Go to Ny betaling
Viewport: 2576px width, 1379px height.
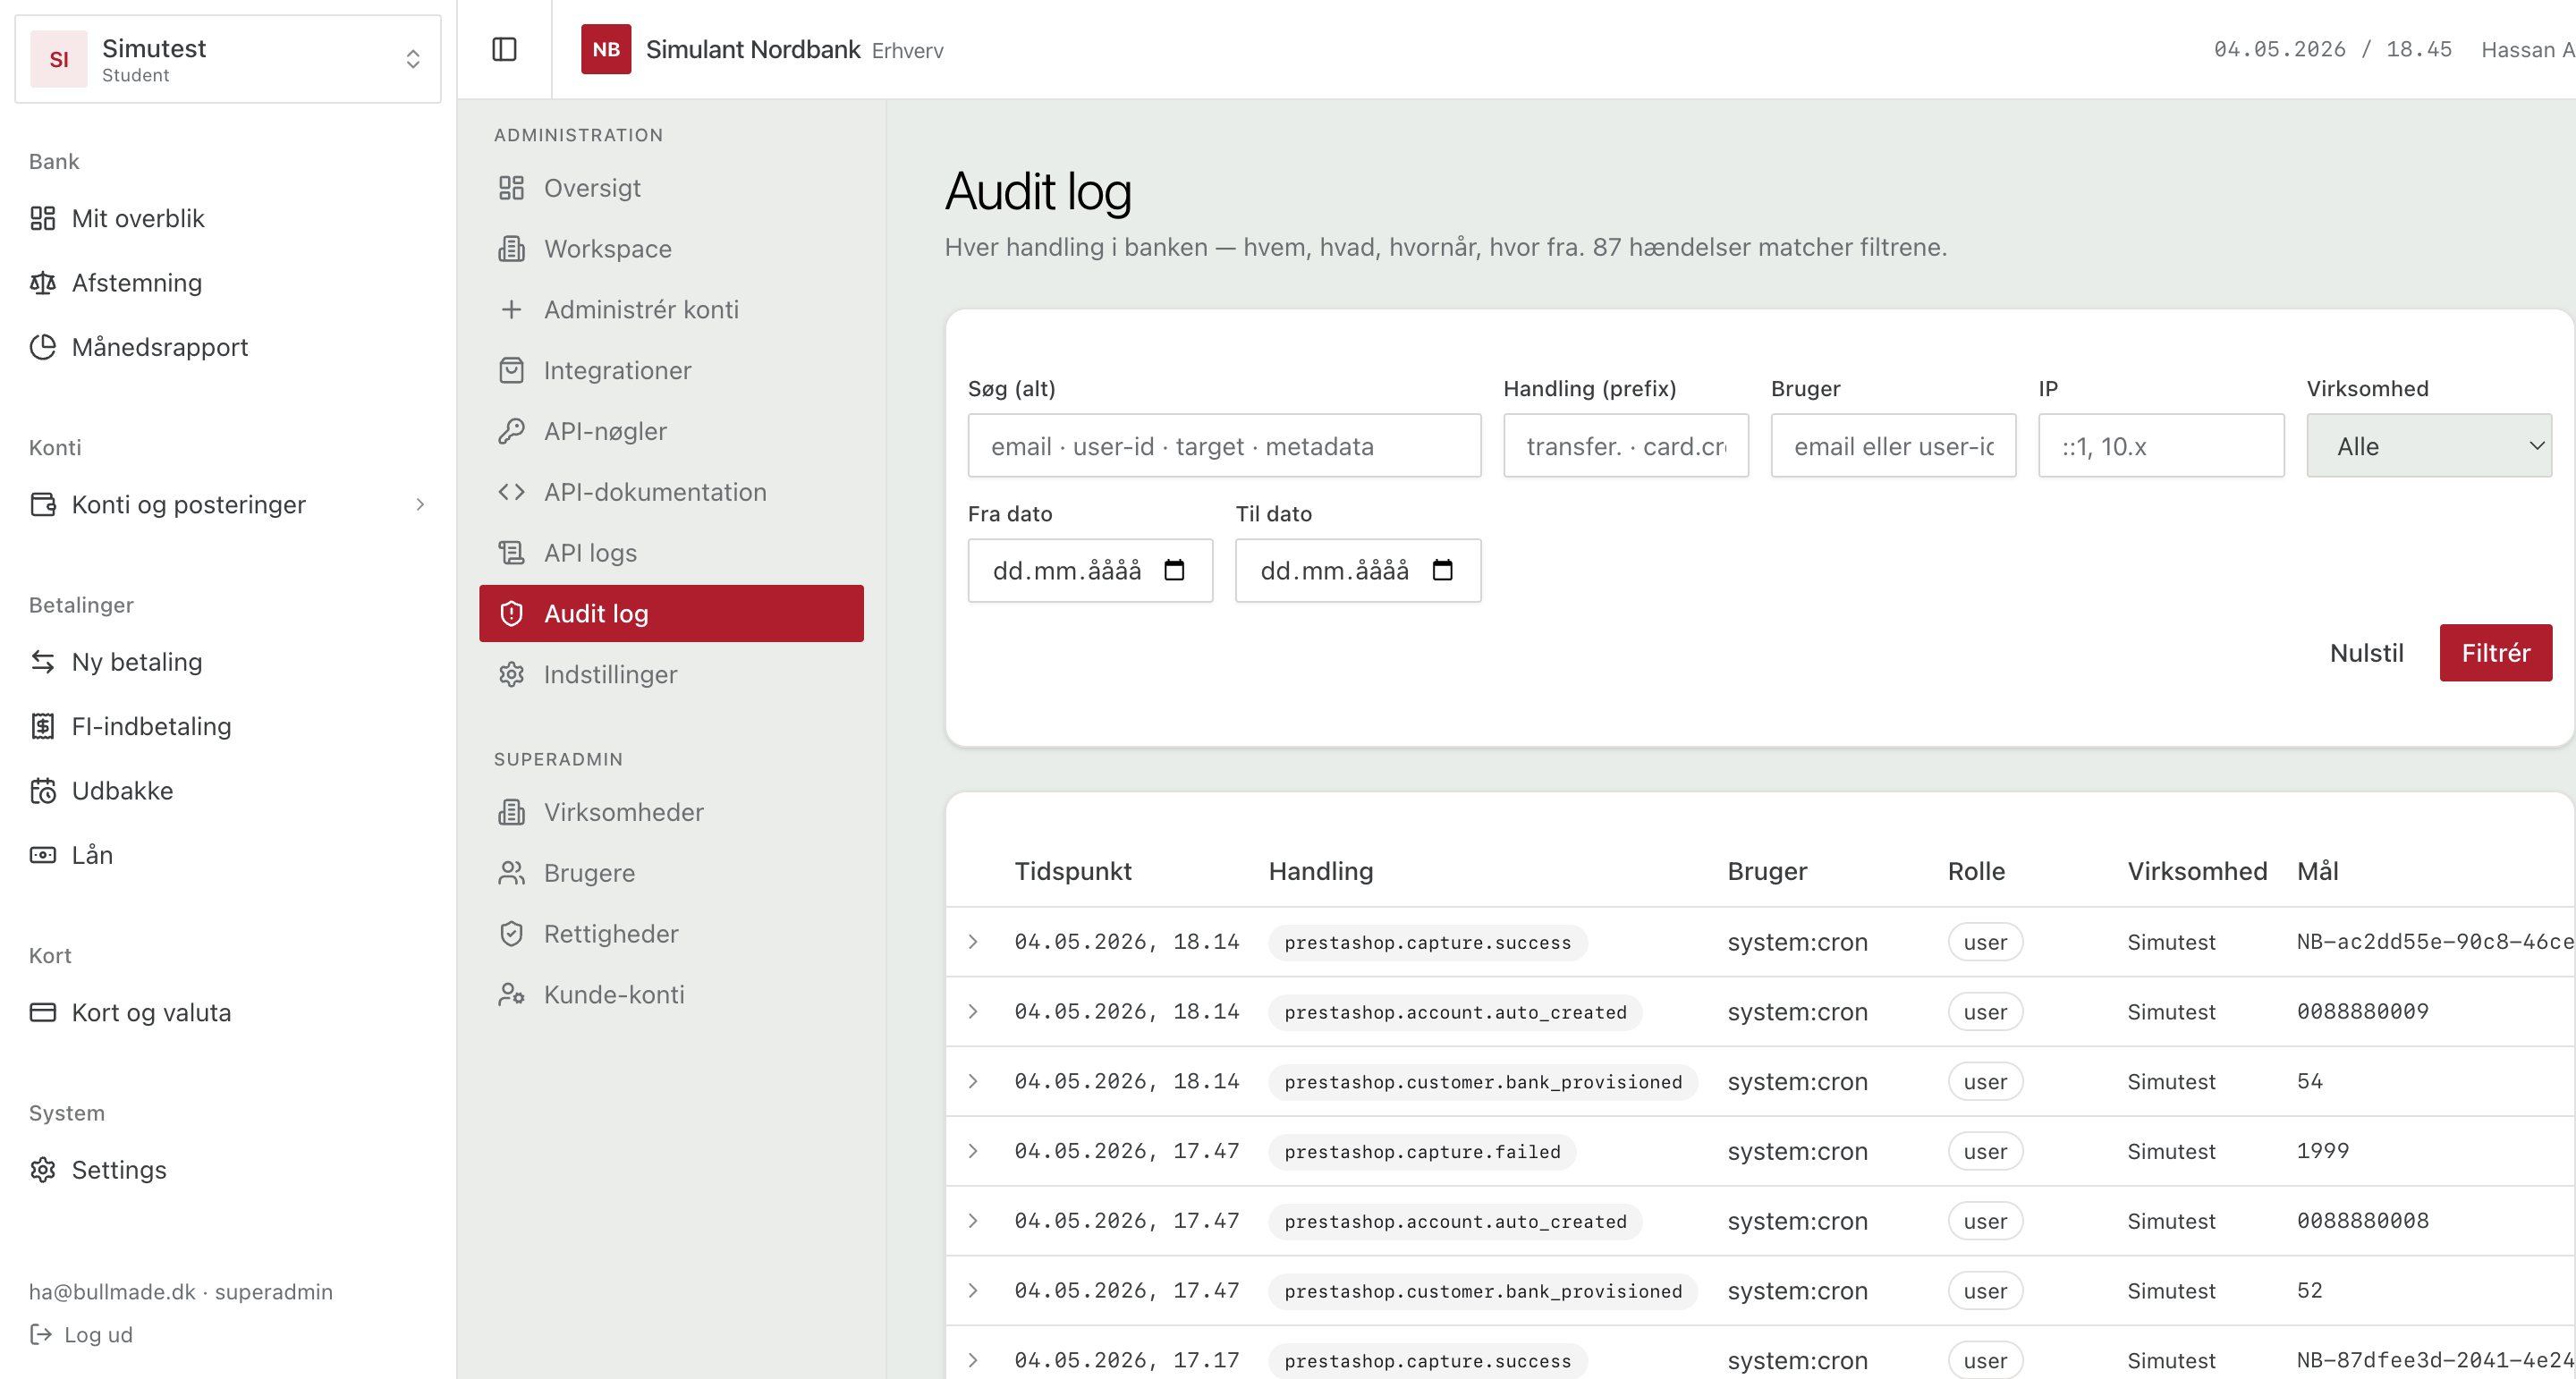pyautogui.click(x=228, y=662)
